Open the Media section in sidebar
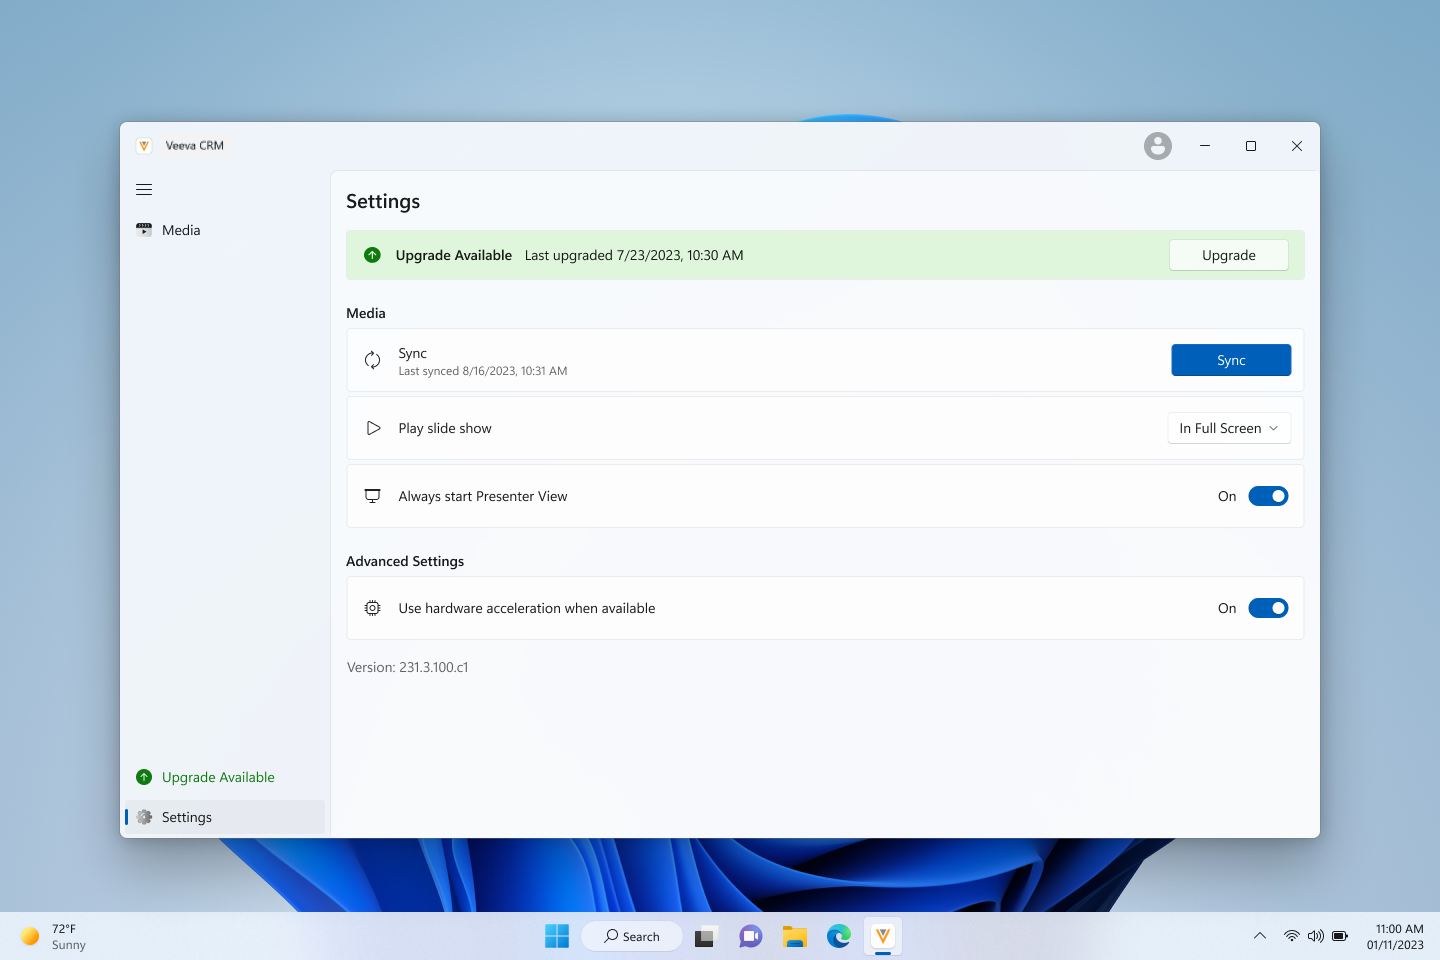 [x=181, y=230]
